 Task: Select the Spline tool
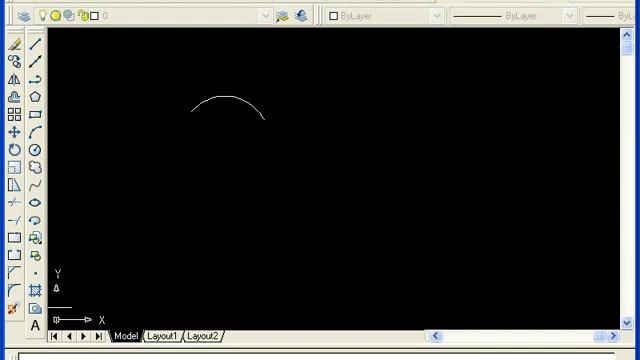point(35,185)
